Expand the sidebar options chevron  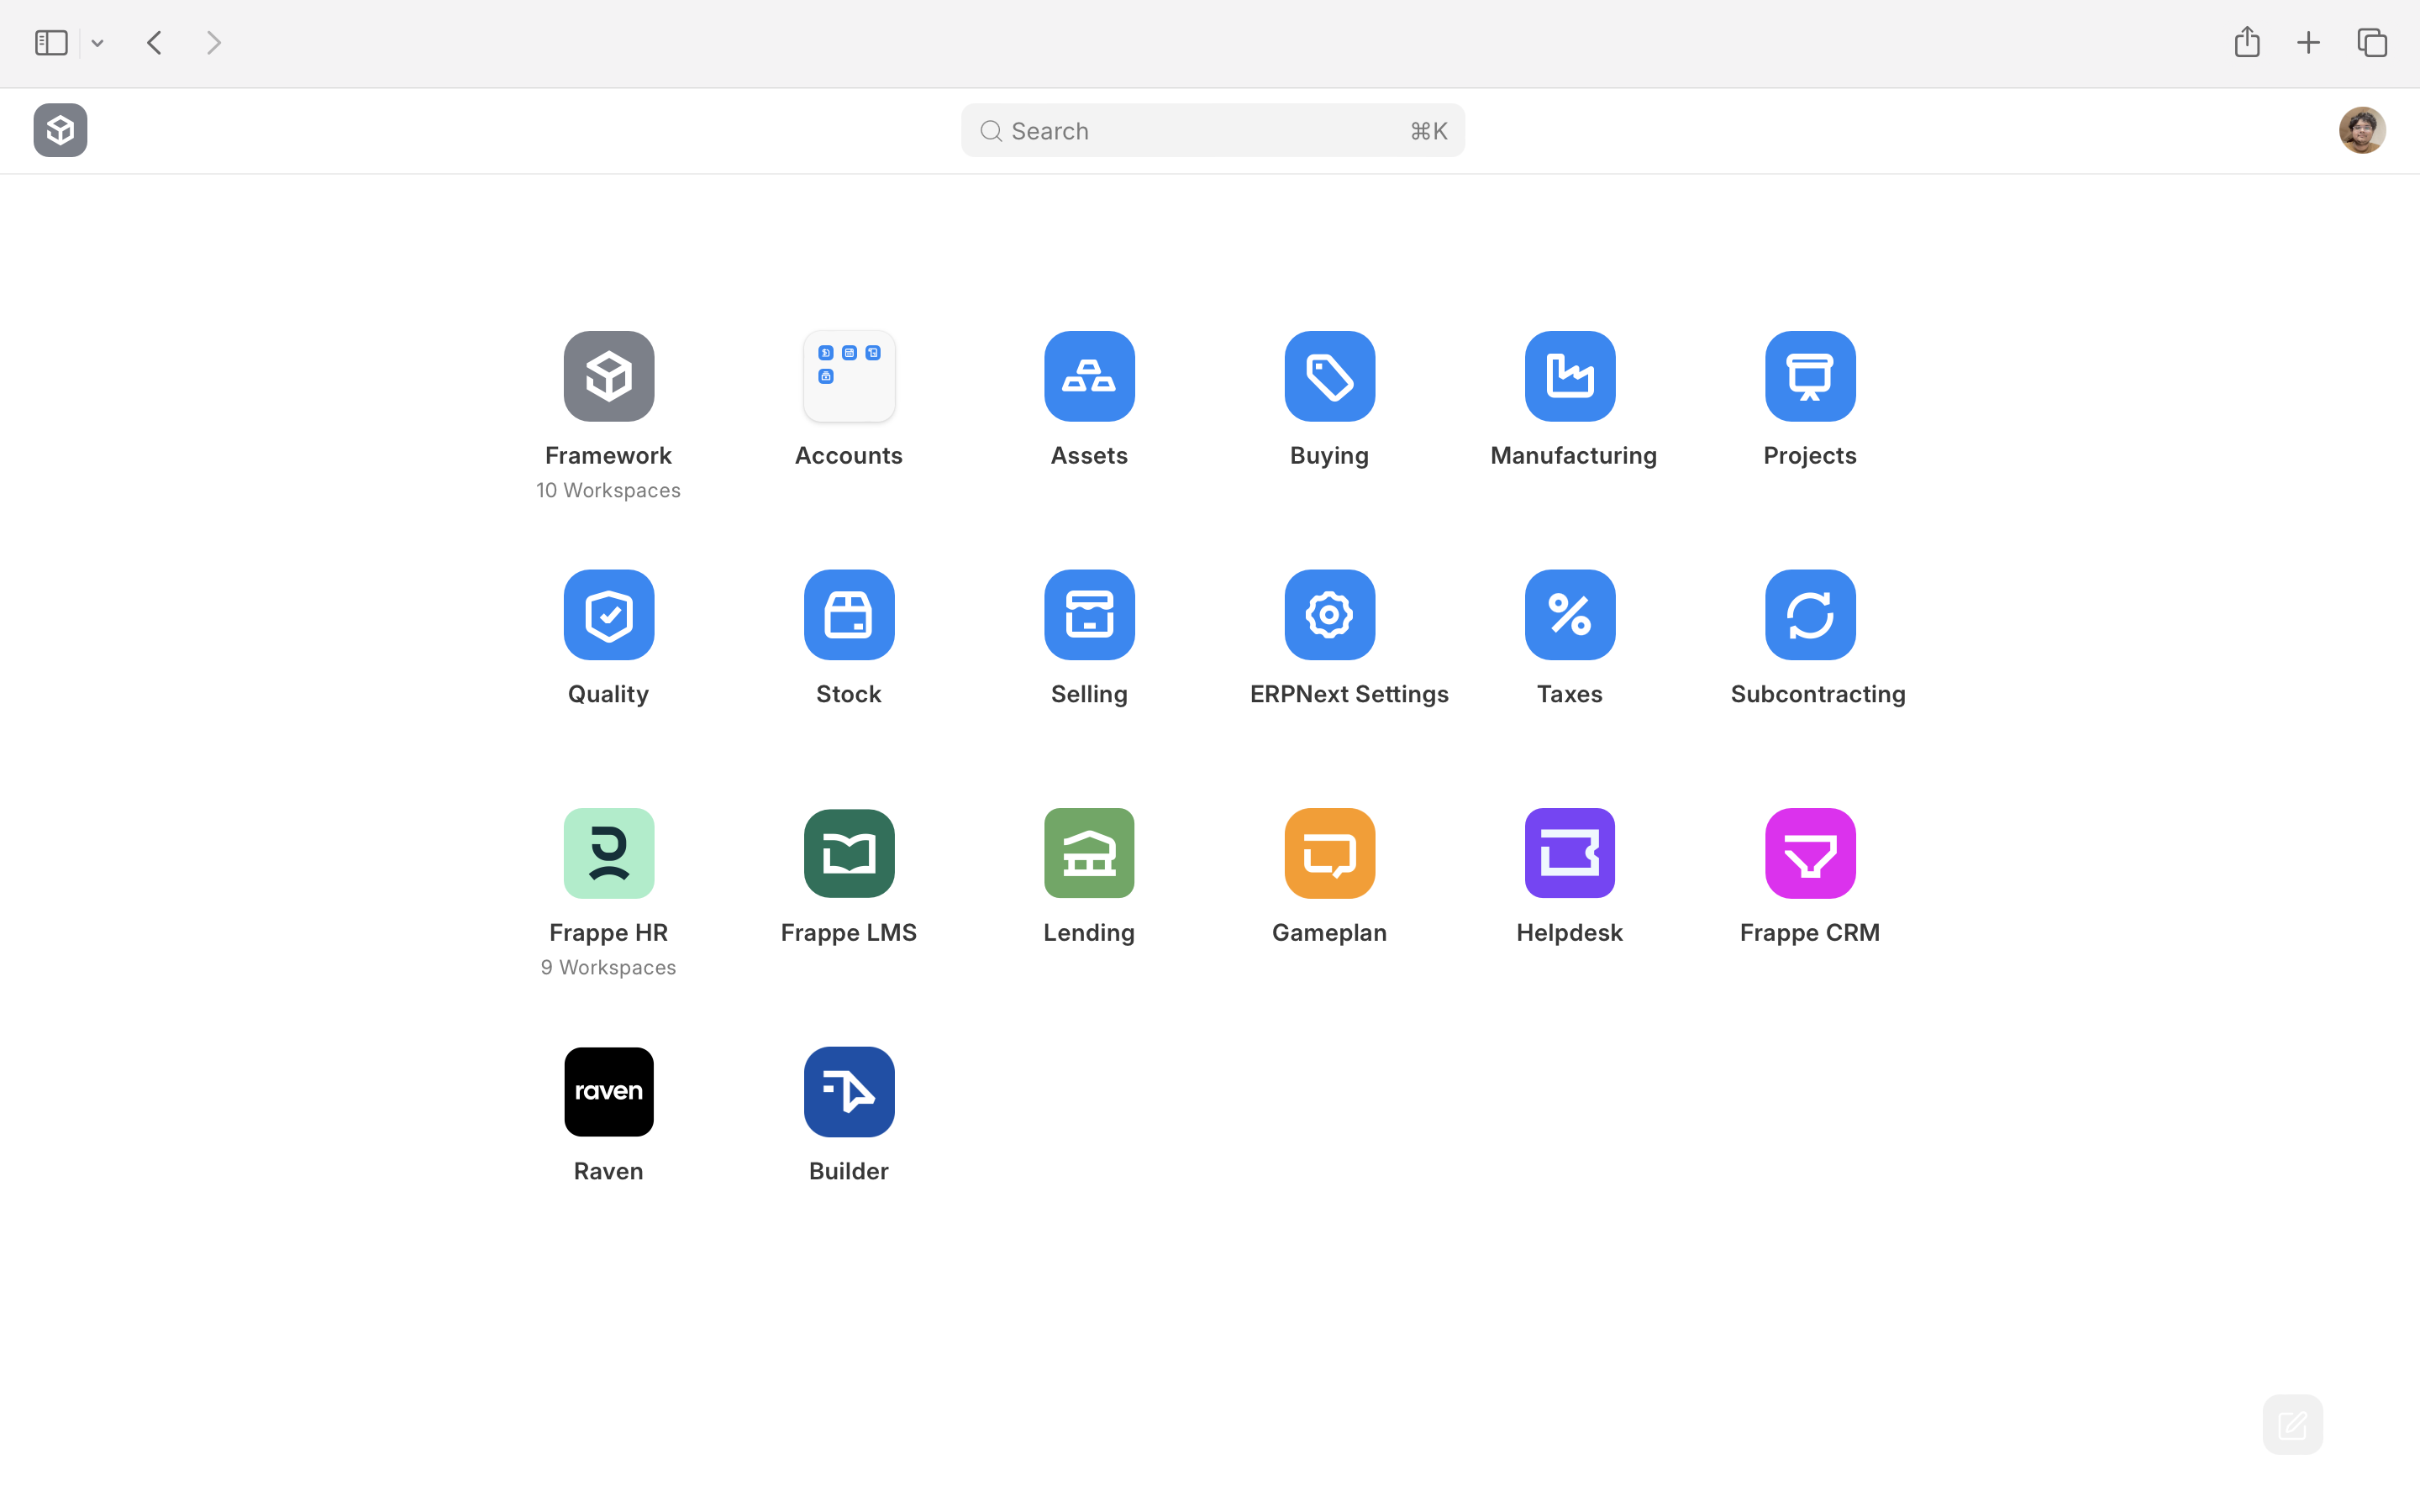97,43
